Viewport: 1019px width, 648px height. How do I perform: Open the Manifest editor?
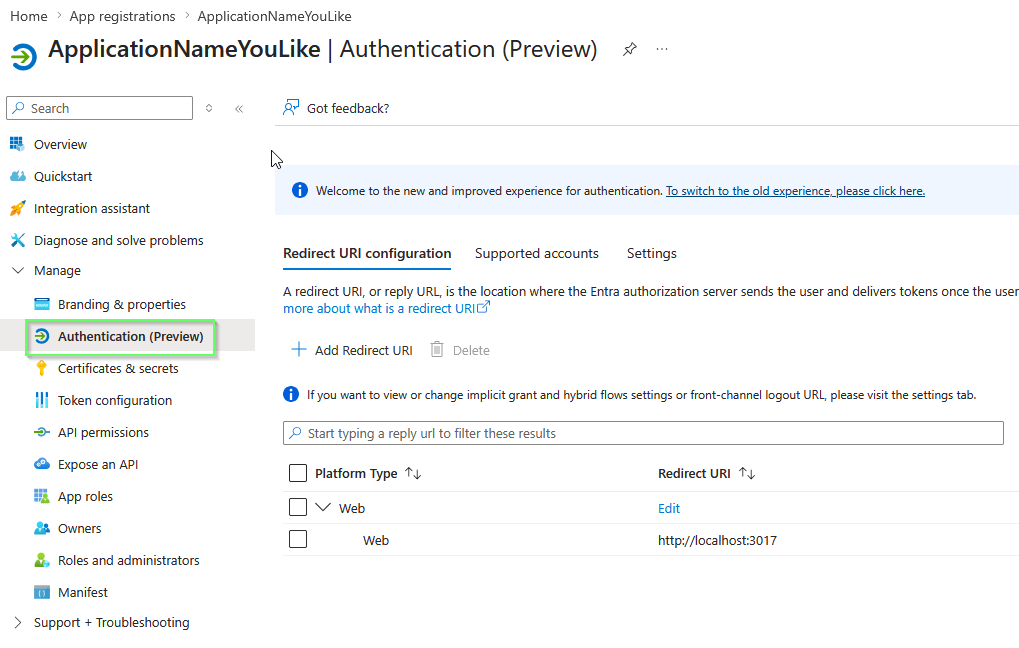pos(82,592)
